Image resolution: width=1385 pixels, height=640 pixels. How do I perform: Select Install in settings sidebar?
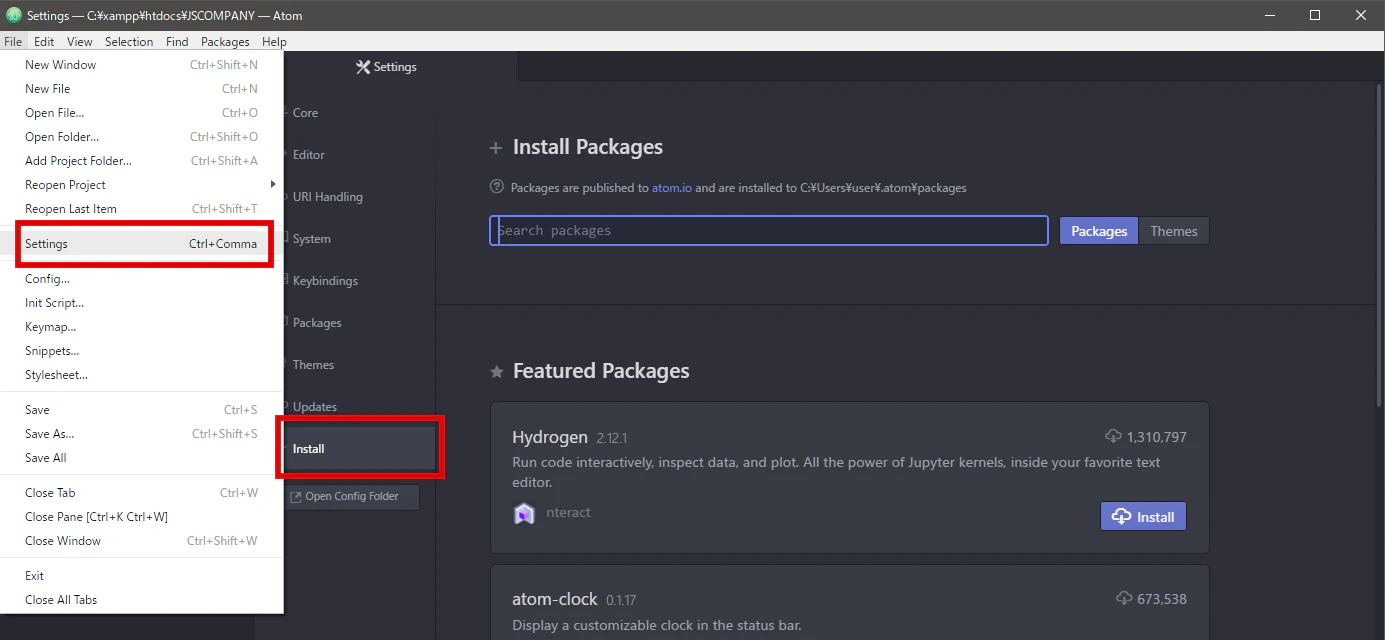360,449
